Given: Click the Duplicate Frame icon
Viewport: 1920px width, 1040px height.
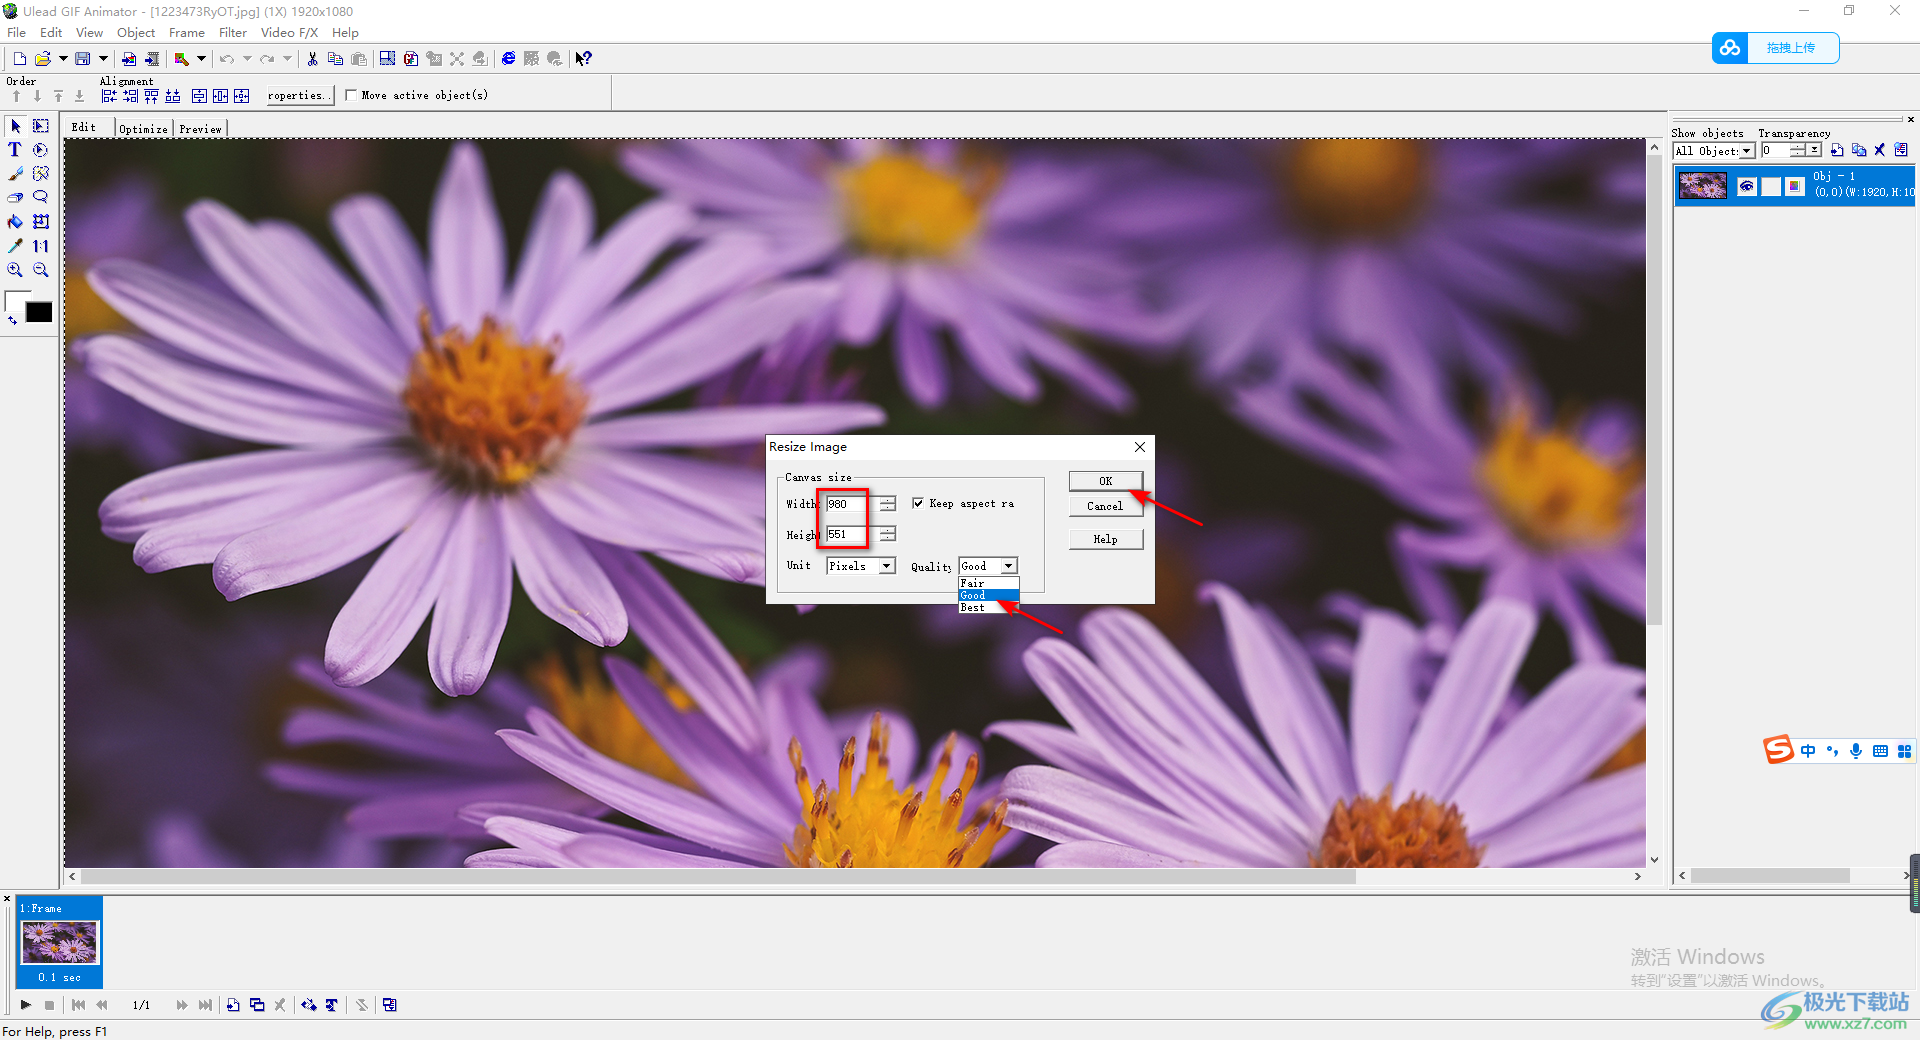Looking at the screenshot, I should (257, 1005).
